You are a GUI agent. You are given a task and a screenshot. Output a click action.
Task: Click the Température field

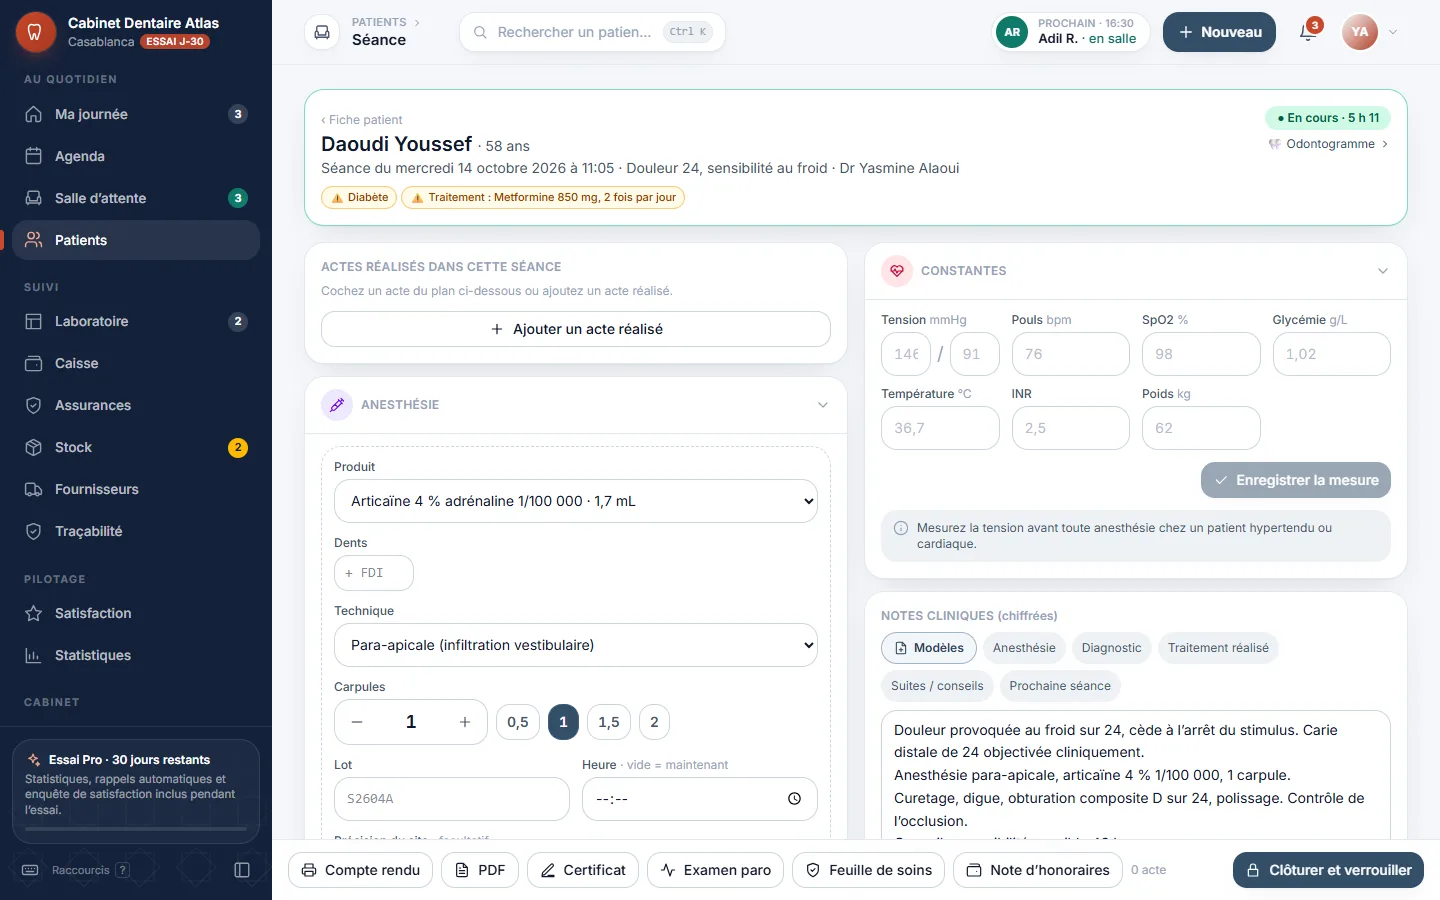point(940,428)
